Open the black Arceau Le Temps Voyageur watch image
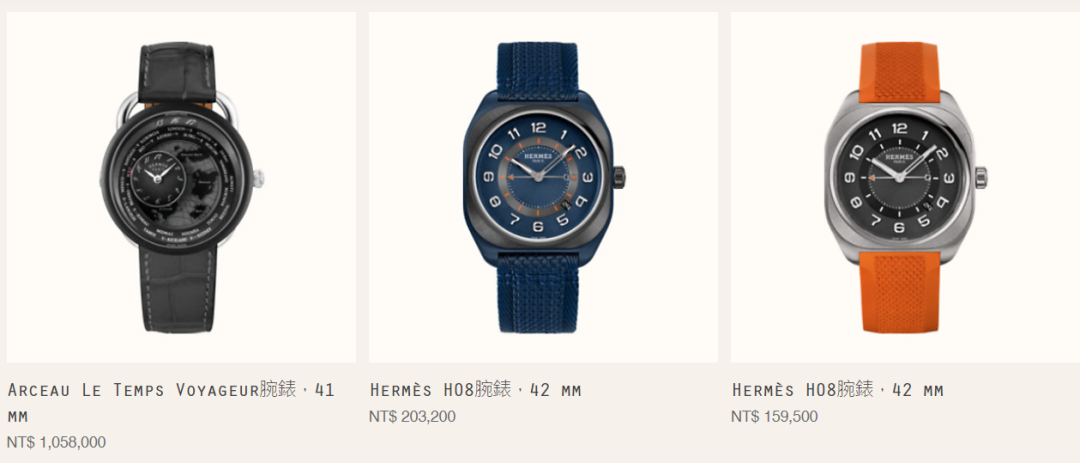Image resolution: width=1080 pixels, height=463 pixels. [x=181, y=187]
